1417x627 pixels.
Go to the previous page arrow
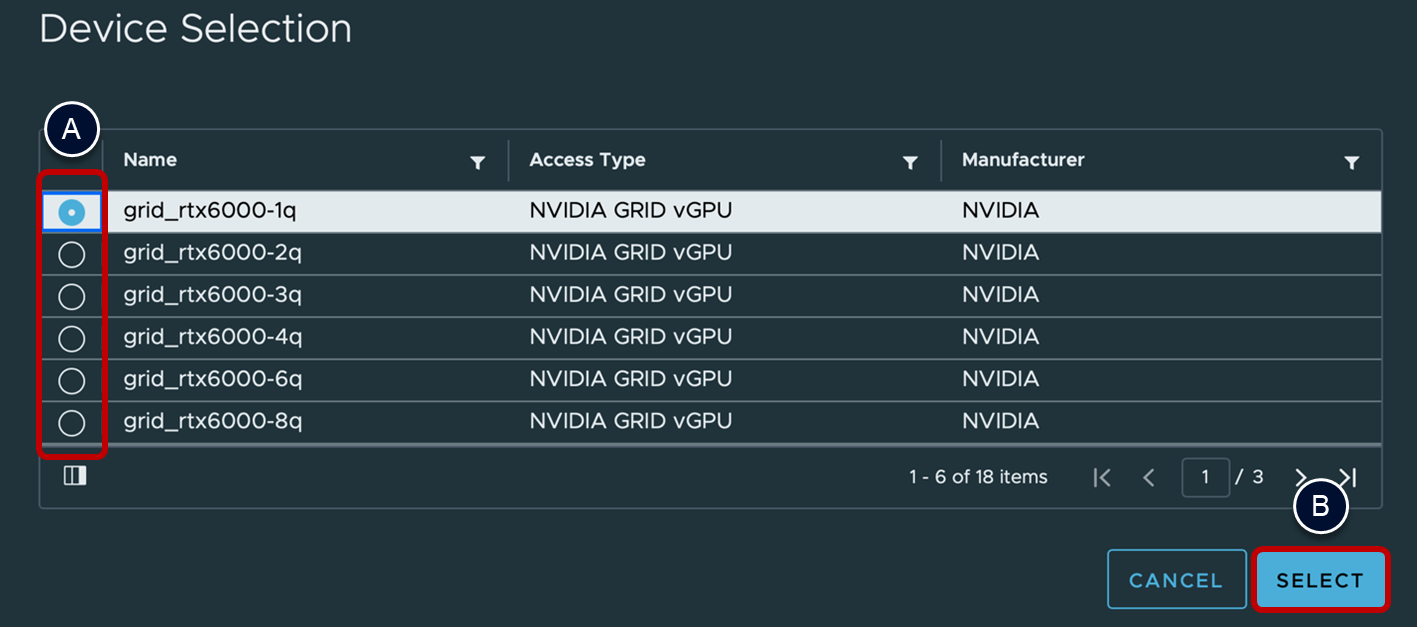coord(1149,478)
